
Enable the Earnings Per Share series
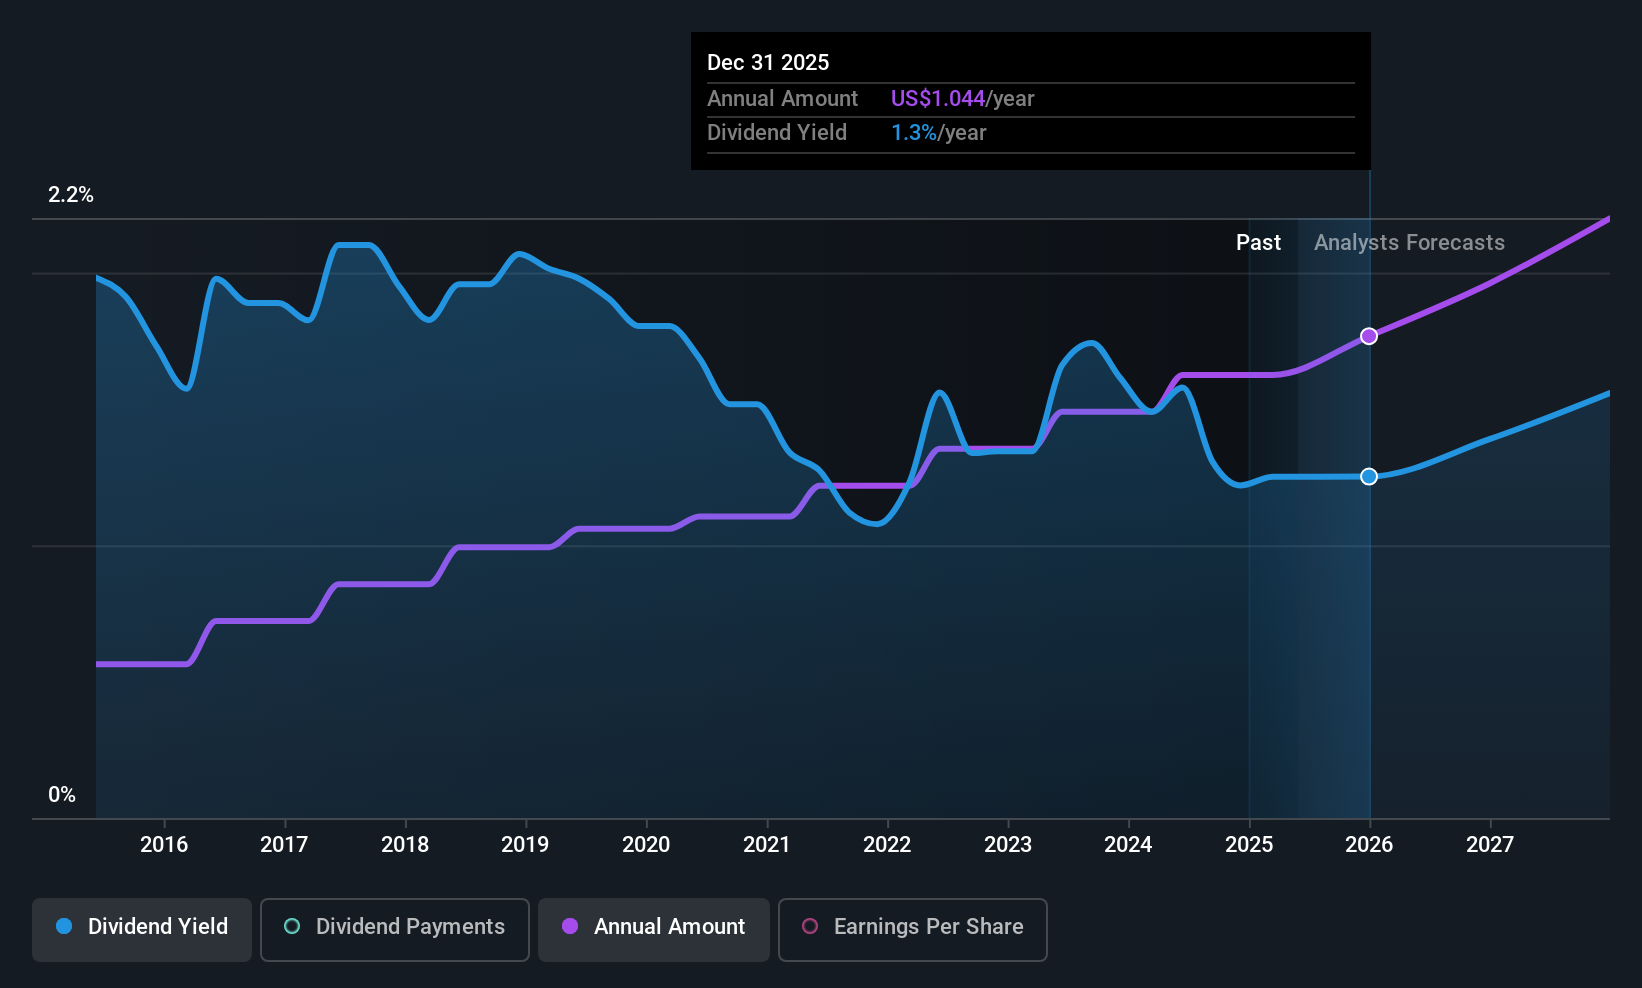[x=913, y=930]
